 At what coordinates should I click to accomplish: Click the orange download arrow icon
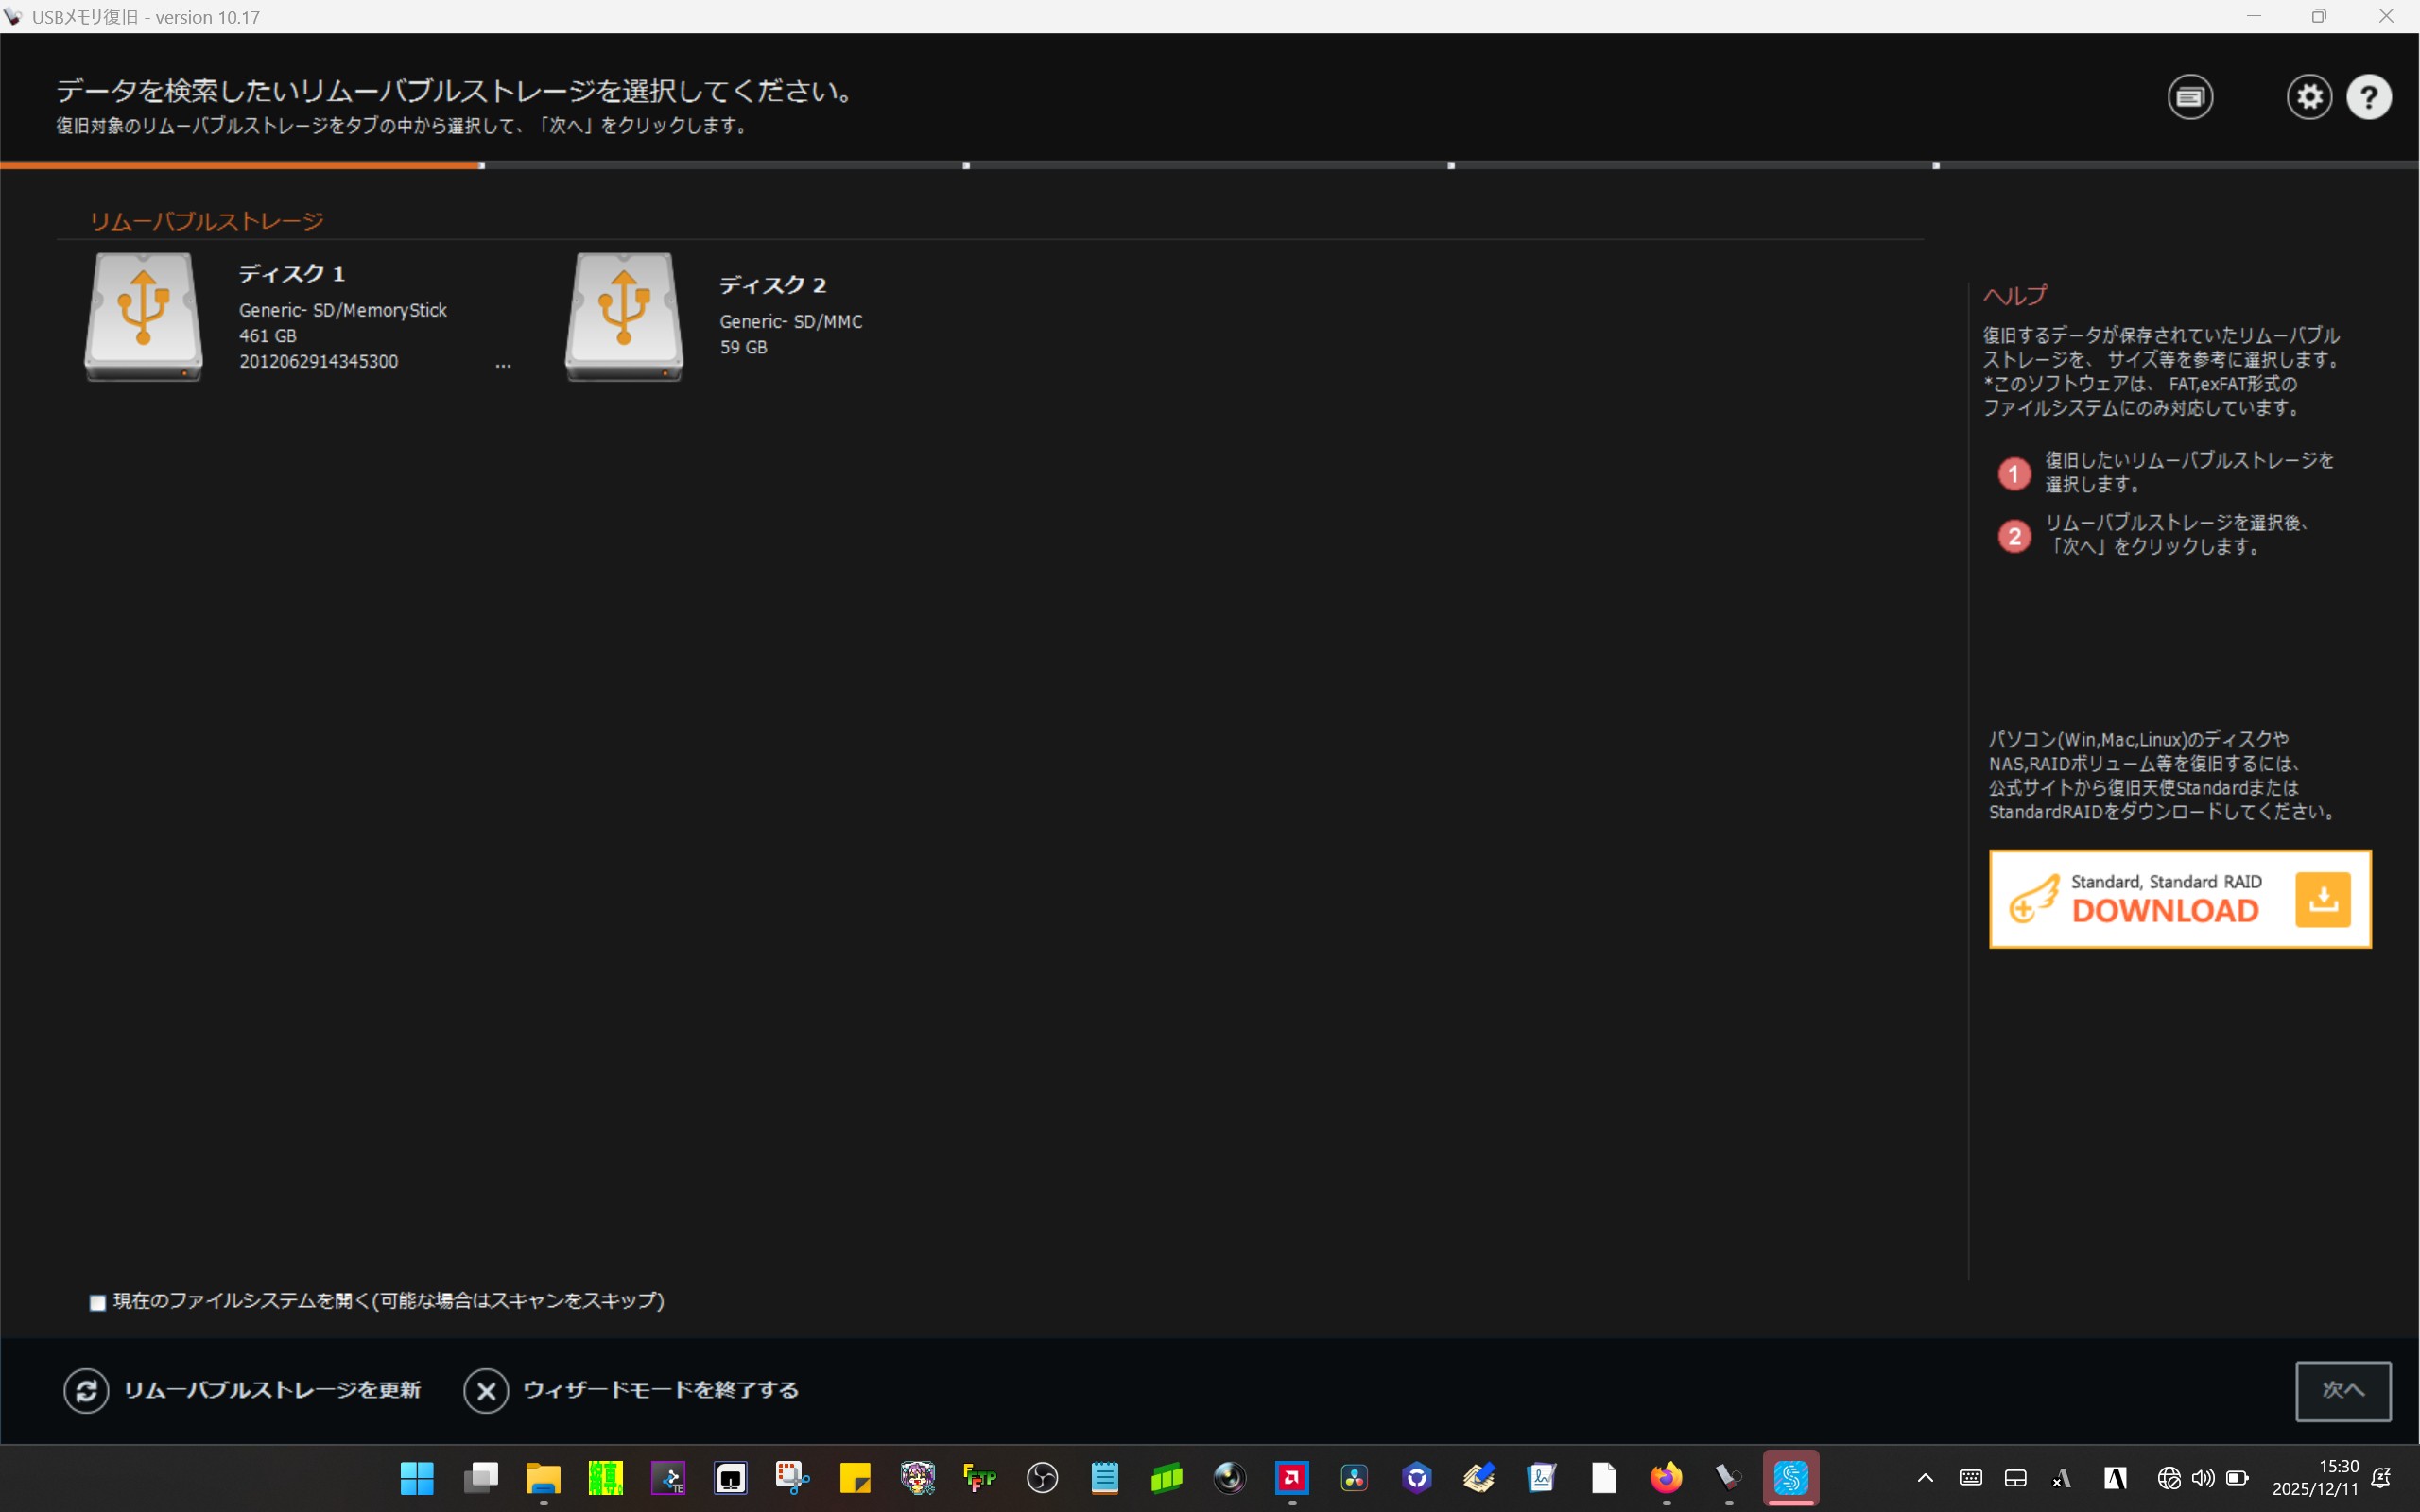2322,899
